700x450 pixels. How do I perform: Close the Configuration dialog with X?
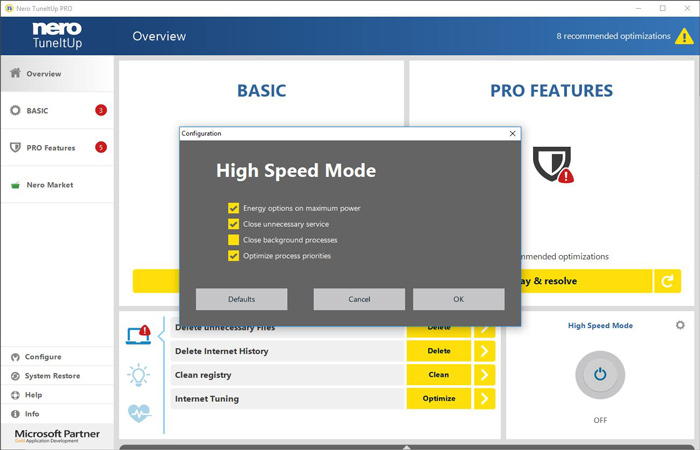pos(512,133)
